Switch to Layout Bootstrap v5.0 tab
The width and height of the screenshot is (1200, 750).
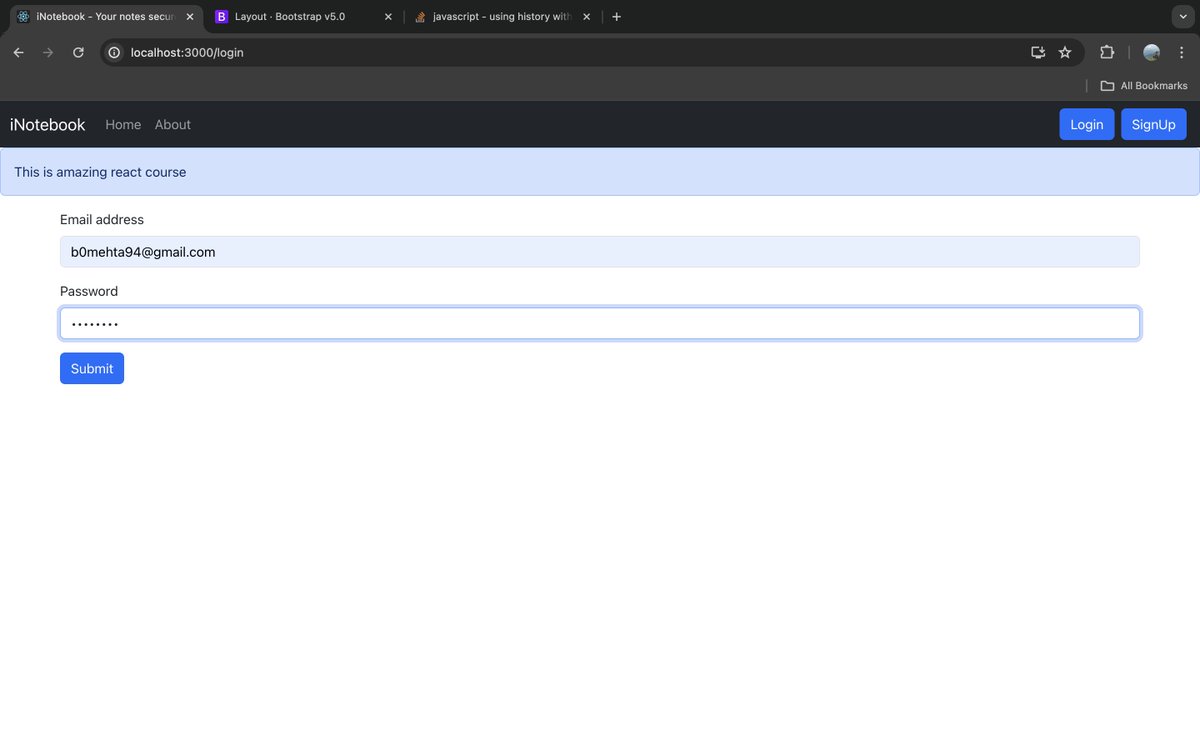pyautogui.click(x=304, y=17)
